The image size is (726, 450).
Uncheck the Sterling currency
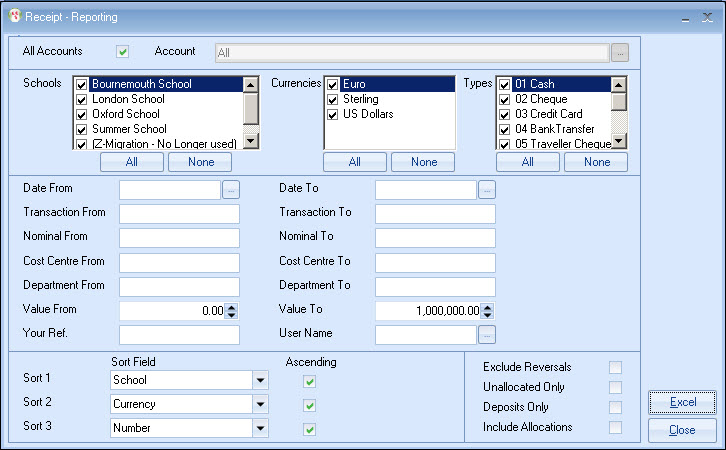tap(334, 100)
